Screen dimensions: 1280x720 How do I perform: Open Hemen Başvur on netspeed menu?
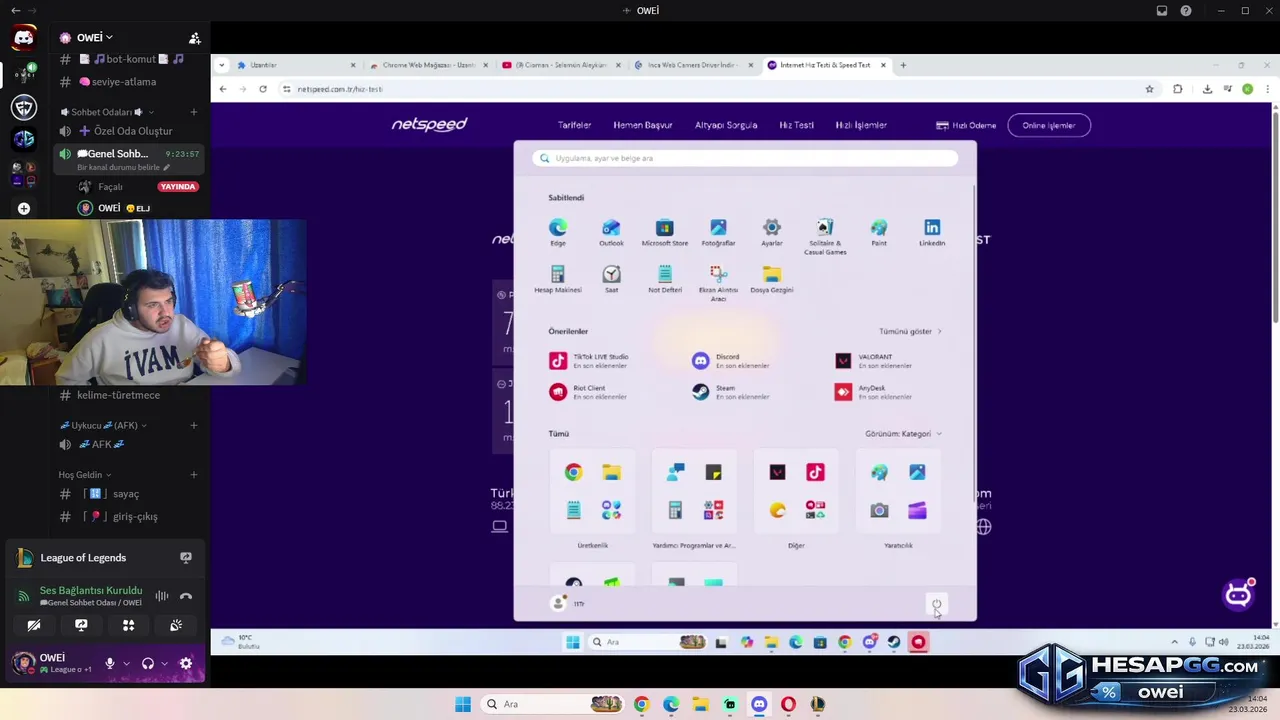[643, 125]
